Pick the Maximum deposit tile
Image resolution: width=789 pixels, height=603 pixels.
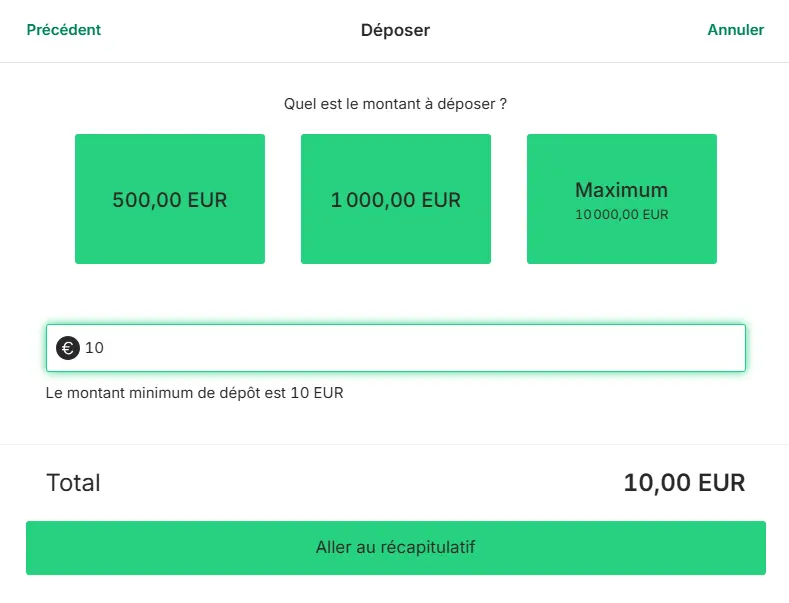[622, 199]
